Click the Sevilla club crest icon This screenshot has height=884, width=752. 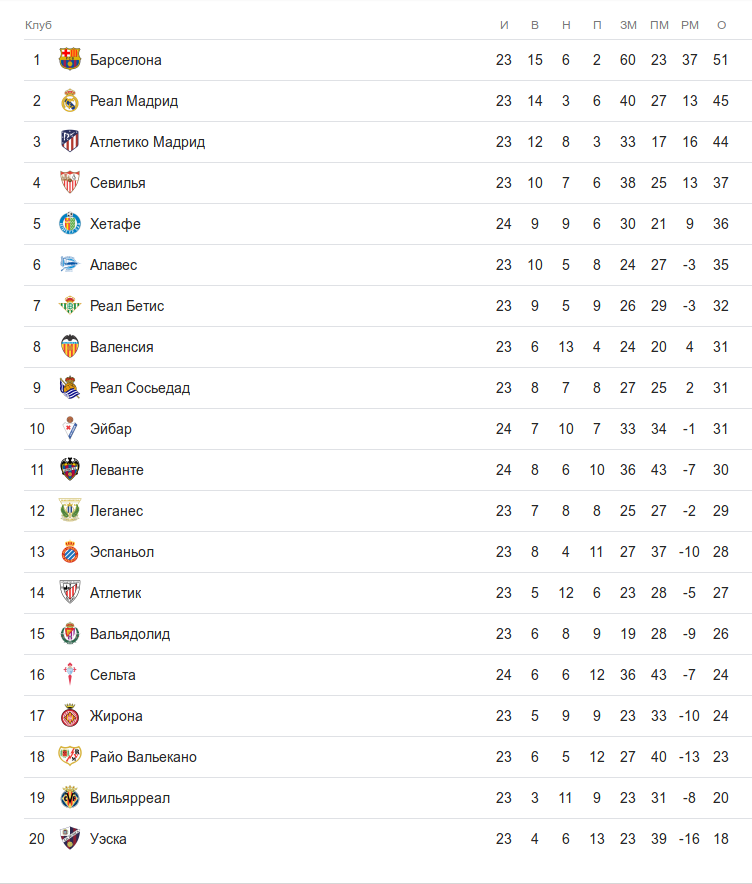tap(69, 183)
